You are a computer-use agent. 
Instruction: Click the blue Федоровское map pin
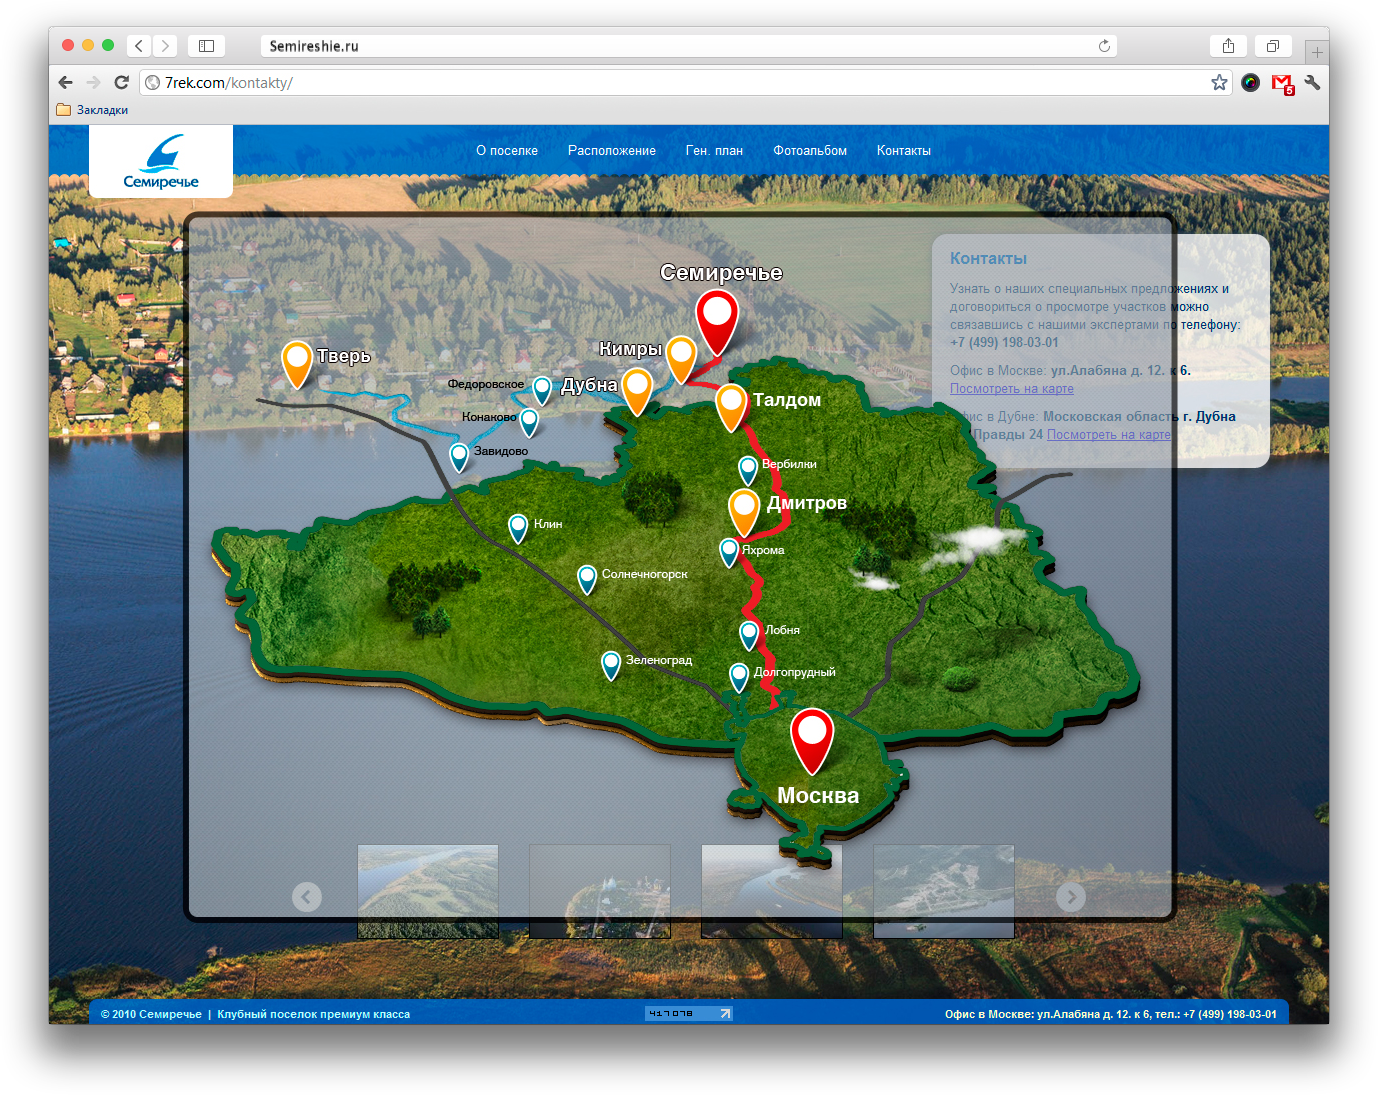pyautogui.click(x=542, y=390)
